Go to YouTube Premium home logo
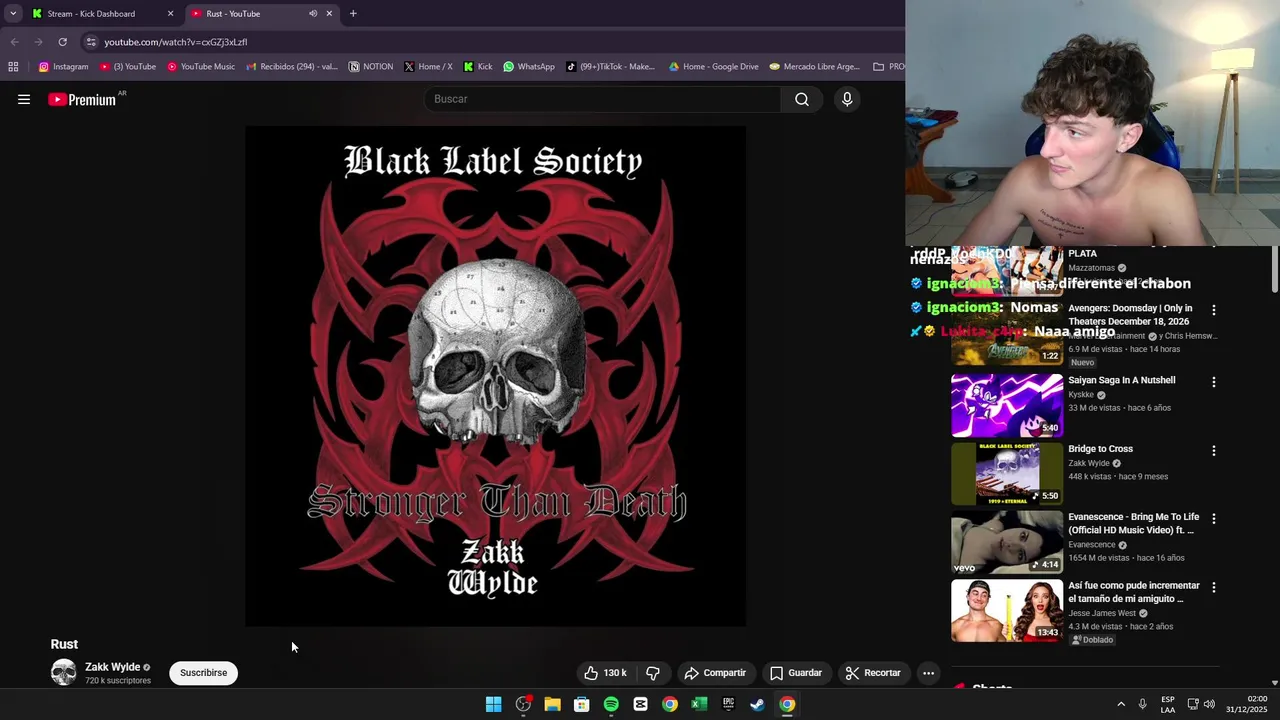The height and width of the screenshot is (720, 1280). point(82,99)
